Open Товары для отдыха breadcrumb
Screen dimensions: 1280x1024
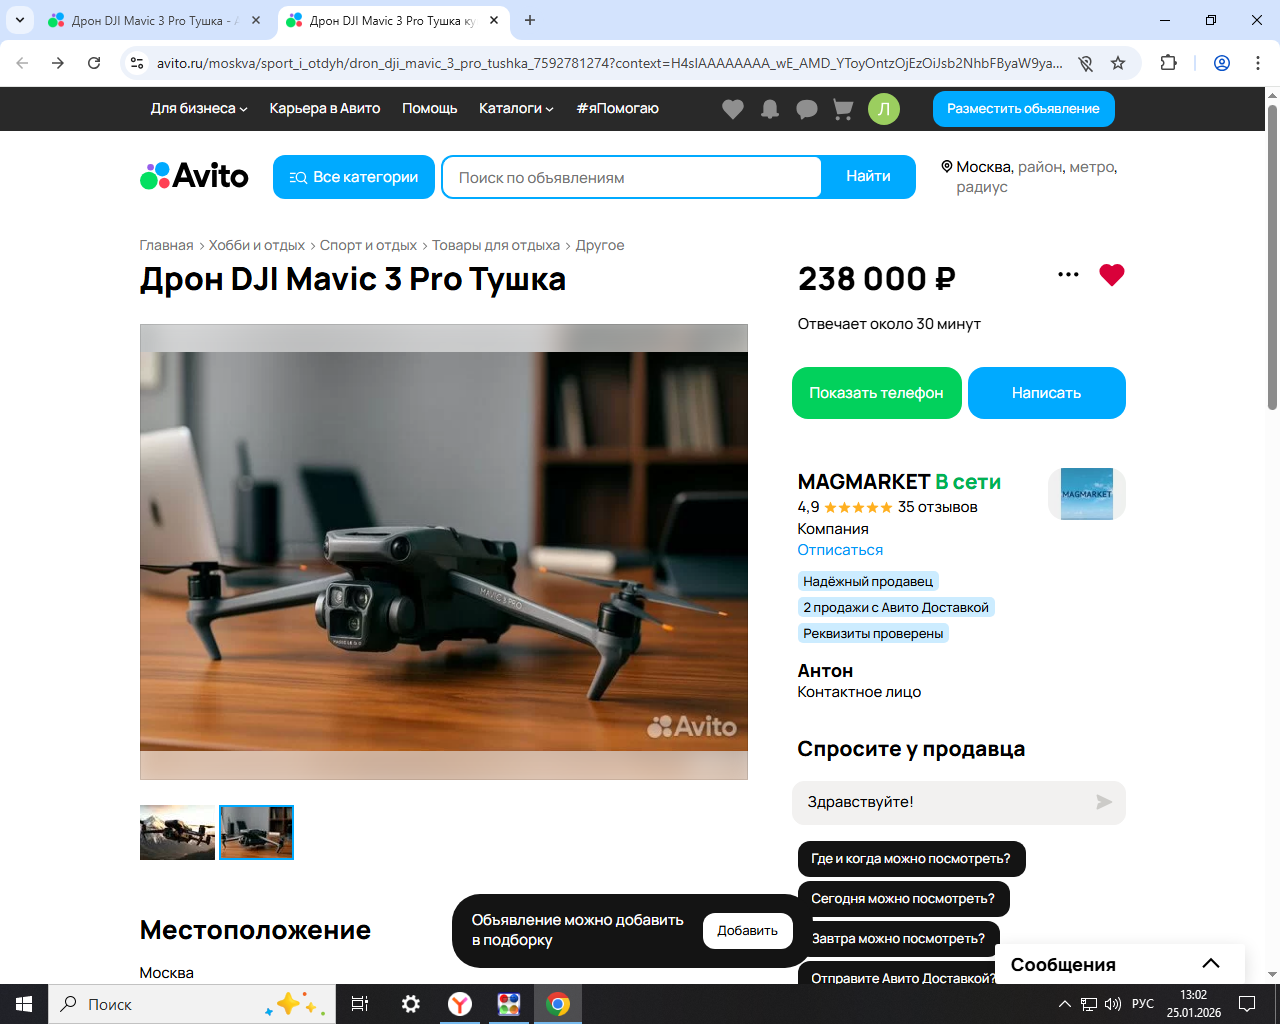tap(496, 245)
